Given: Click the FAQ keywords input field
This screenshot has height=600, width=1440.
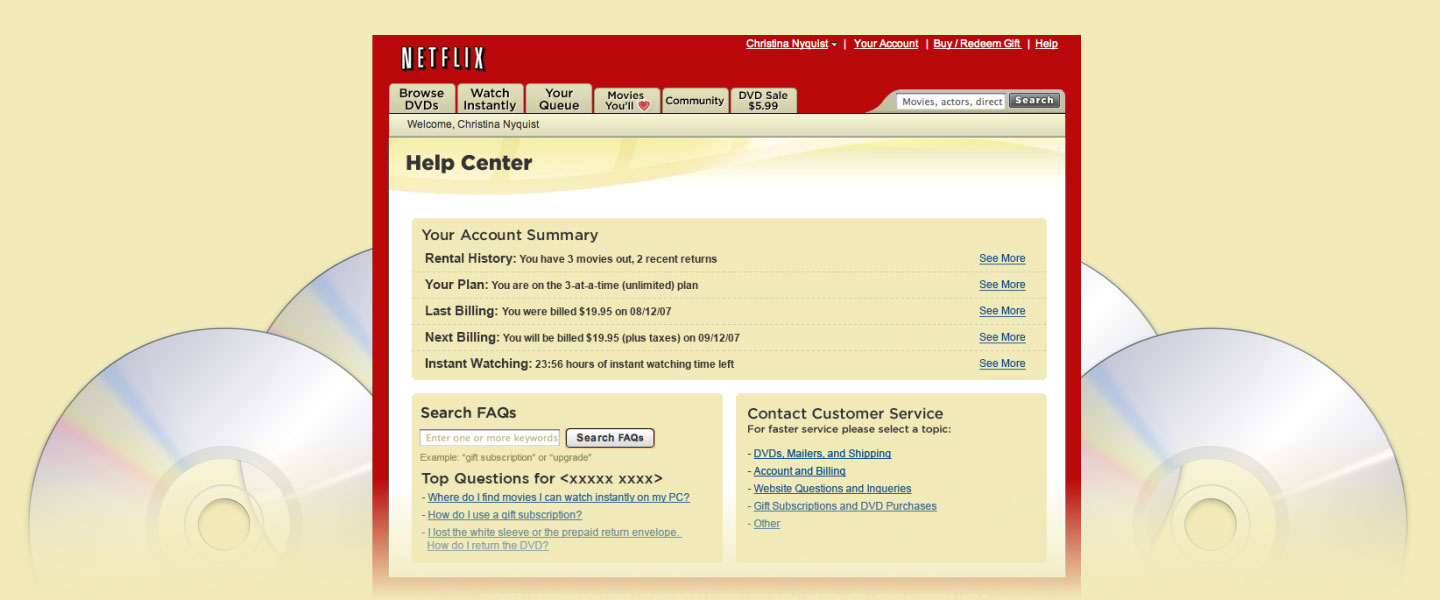Looking at the screenshot, I should pos(490,438).
